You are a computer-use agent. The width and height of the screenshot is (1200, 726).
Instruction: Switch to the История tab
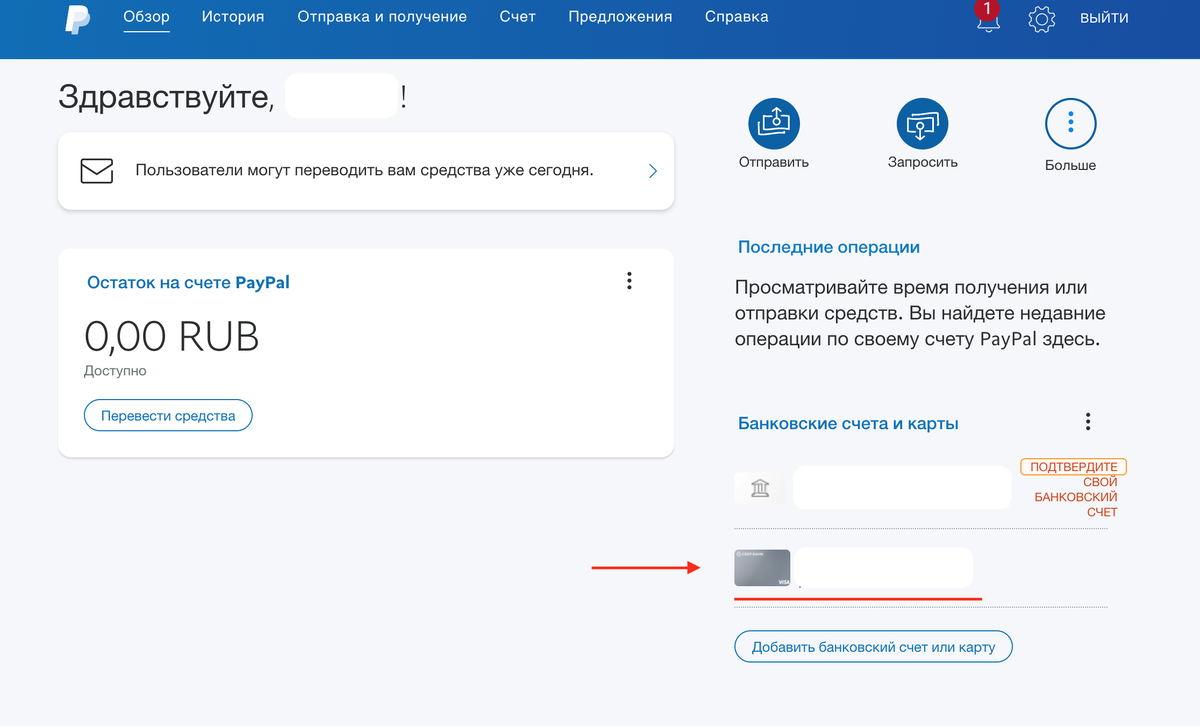(x=232, y=16)
